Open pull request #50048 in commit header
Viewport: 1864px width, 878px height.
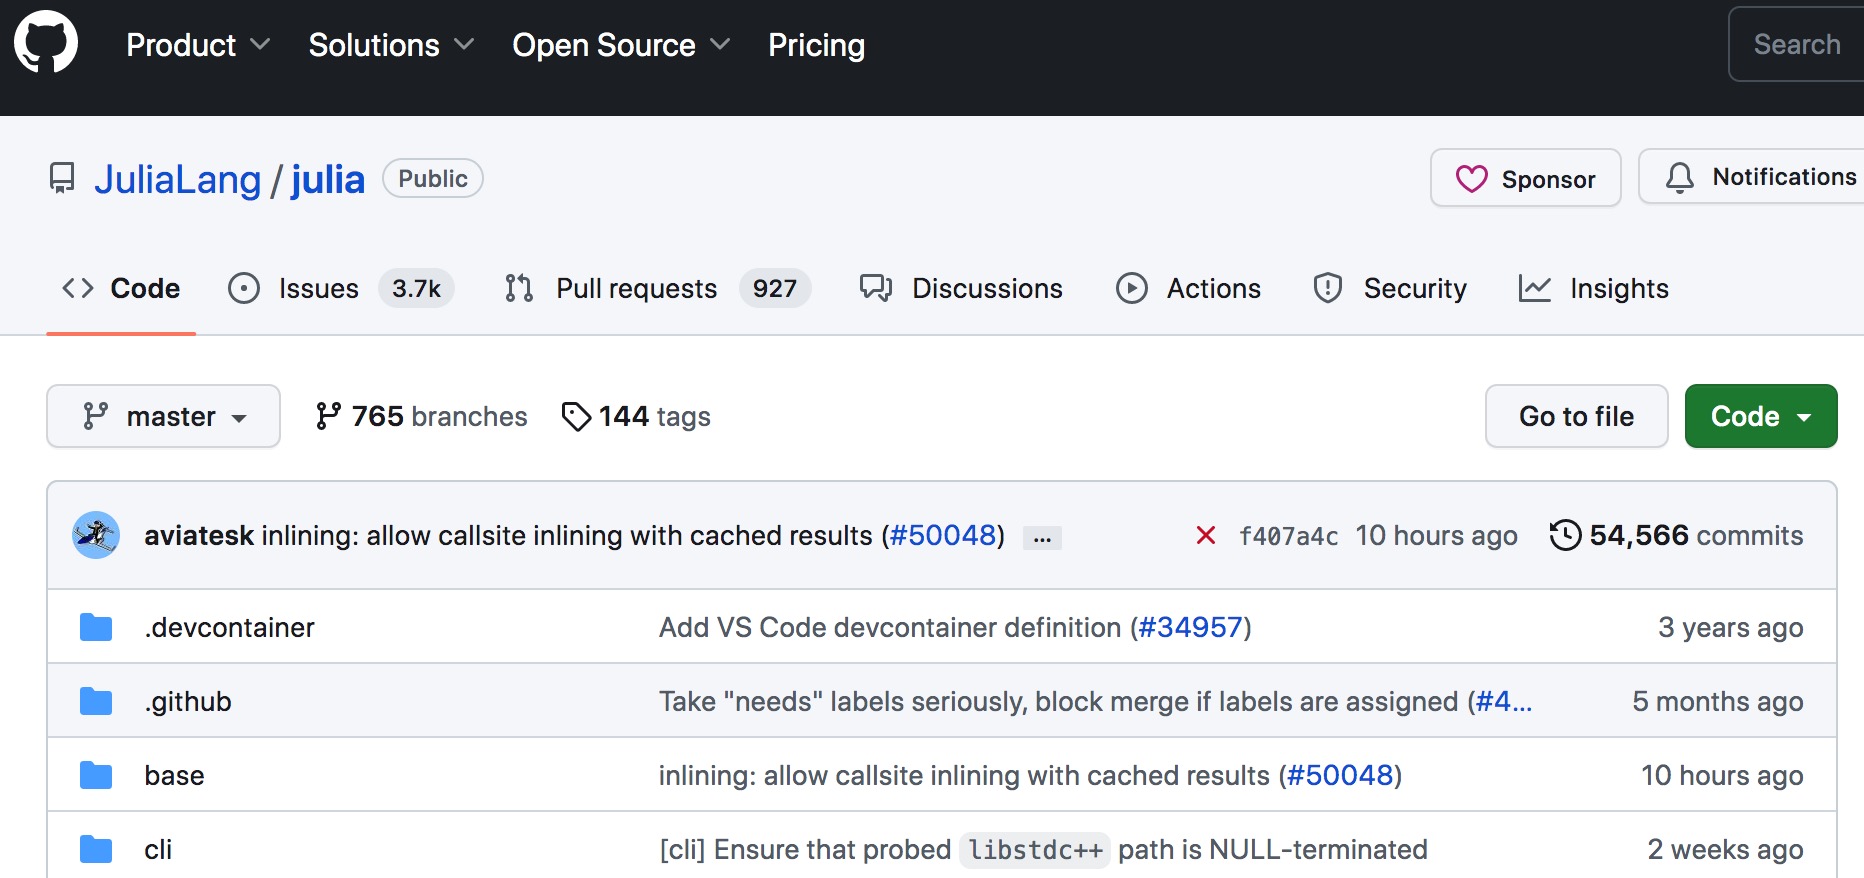pyautogui.click(x=943, y=535)
